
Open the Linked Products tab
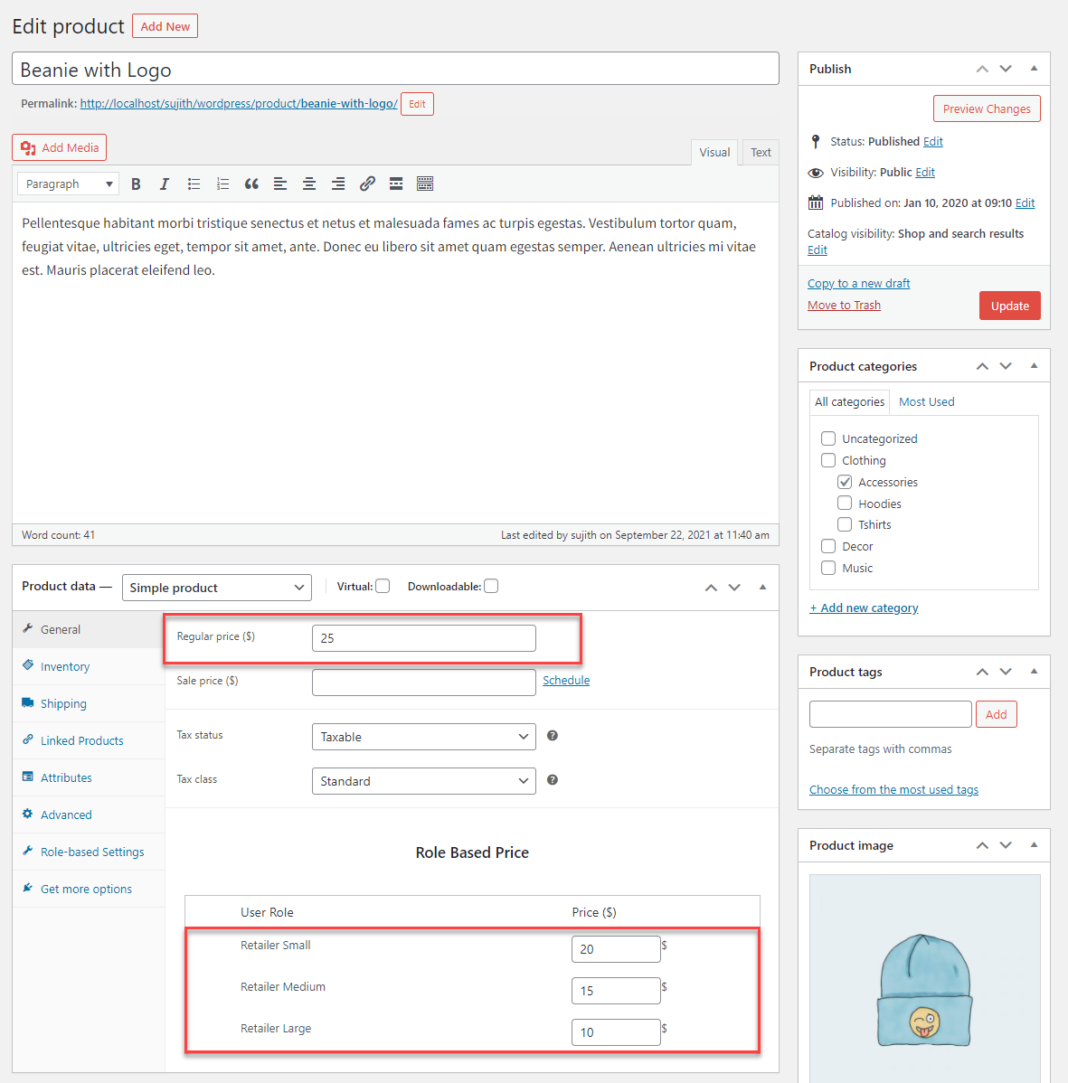point(88,740)
